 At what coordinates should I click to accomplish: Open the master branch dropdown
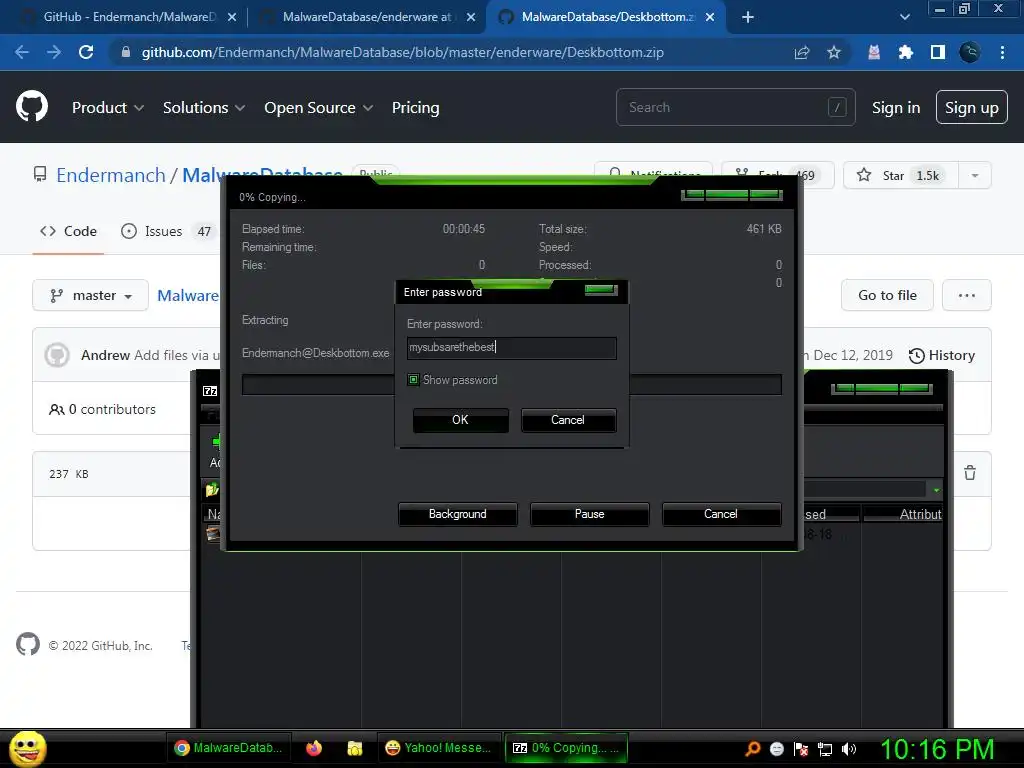(x=90, y=295)
